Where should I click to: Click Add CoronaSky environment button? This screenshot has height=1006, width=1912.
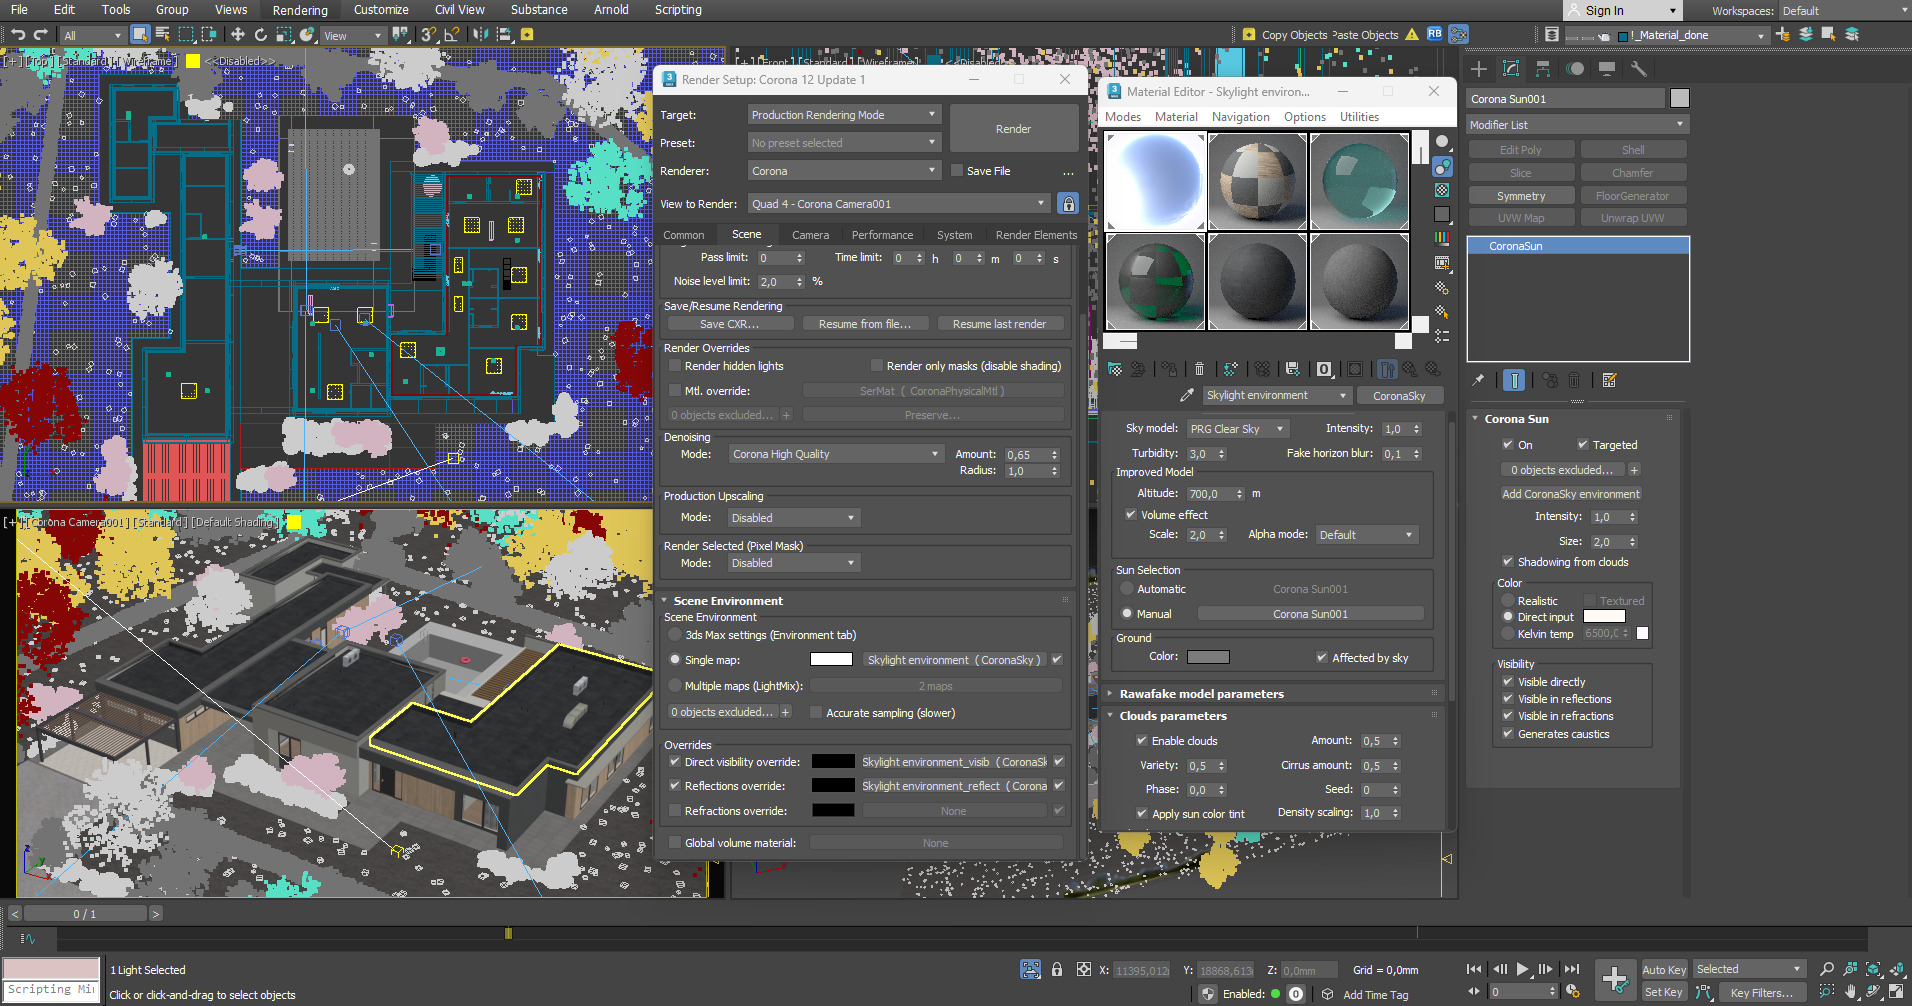point(1570,494)
